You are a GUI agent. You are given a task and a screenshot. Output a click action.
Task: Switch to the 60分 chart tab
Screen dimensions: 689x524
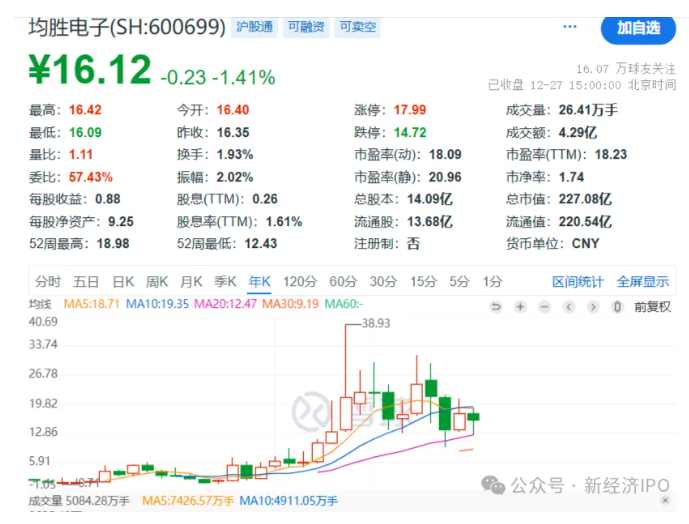[x=343, y=281]
